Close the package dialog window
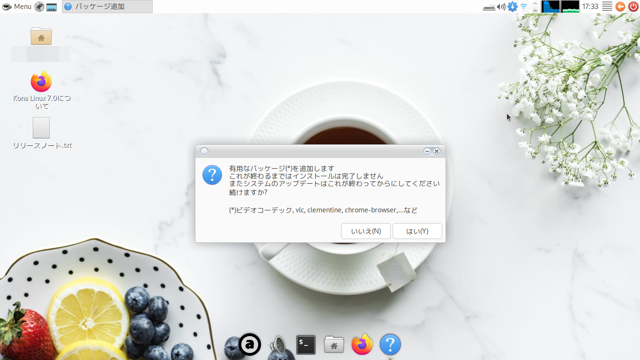 coord(436,151)
